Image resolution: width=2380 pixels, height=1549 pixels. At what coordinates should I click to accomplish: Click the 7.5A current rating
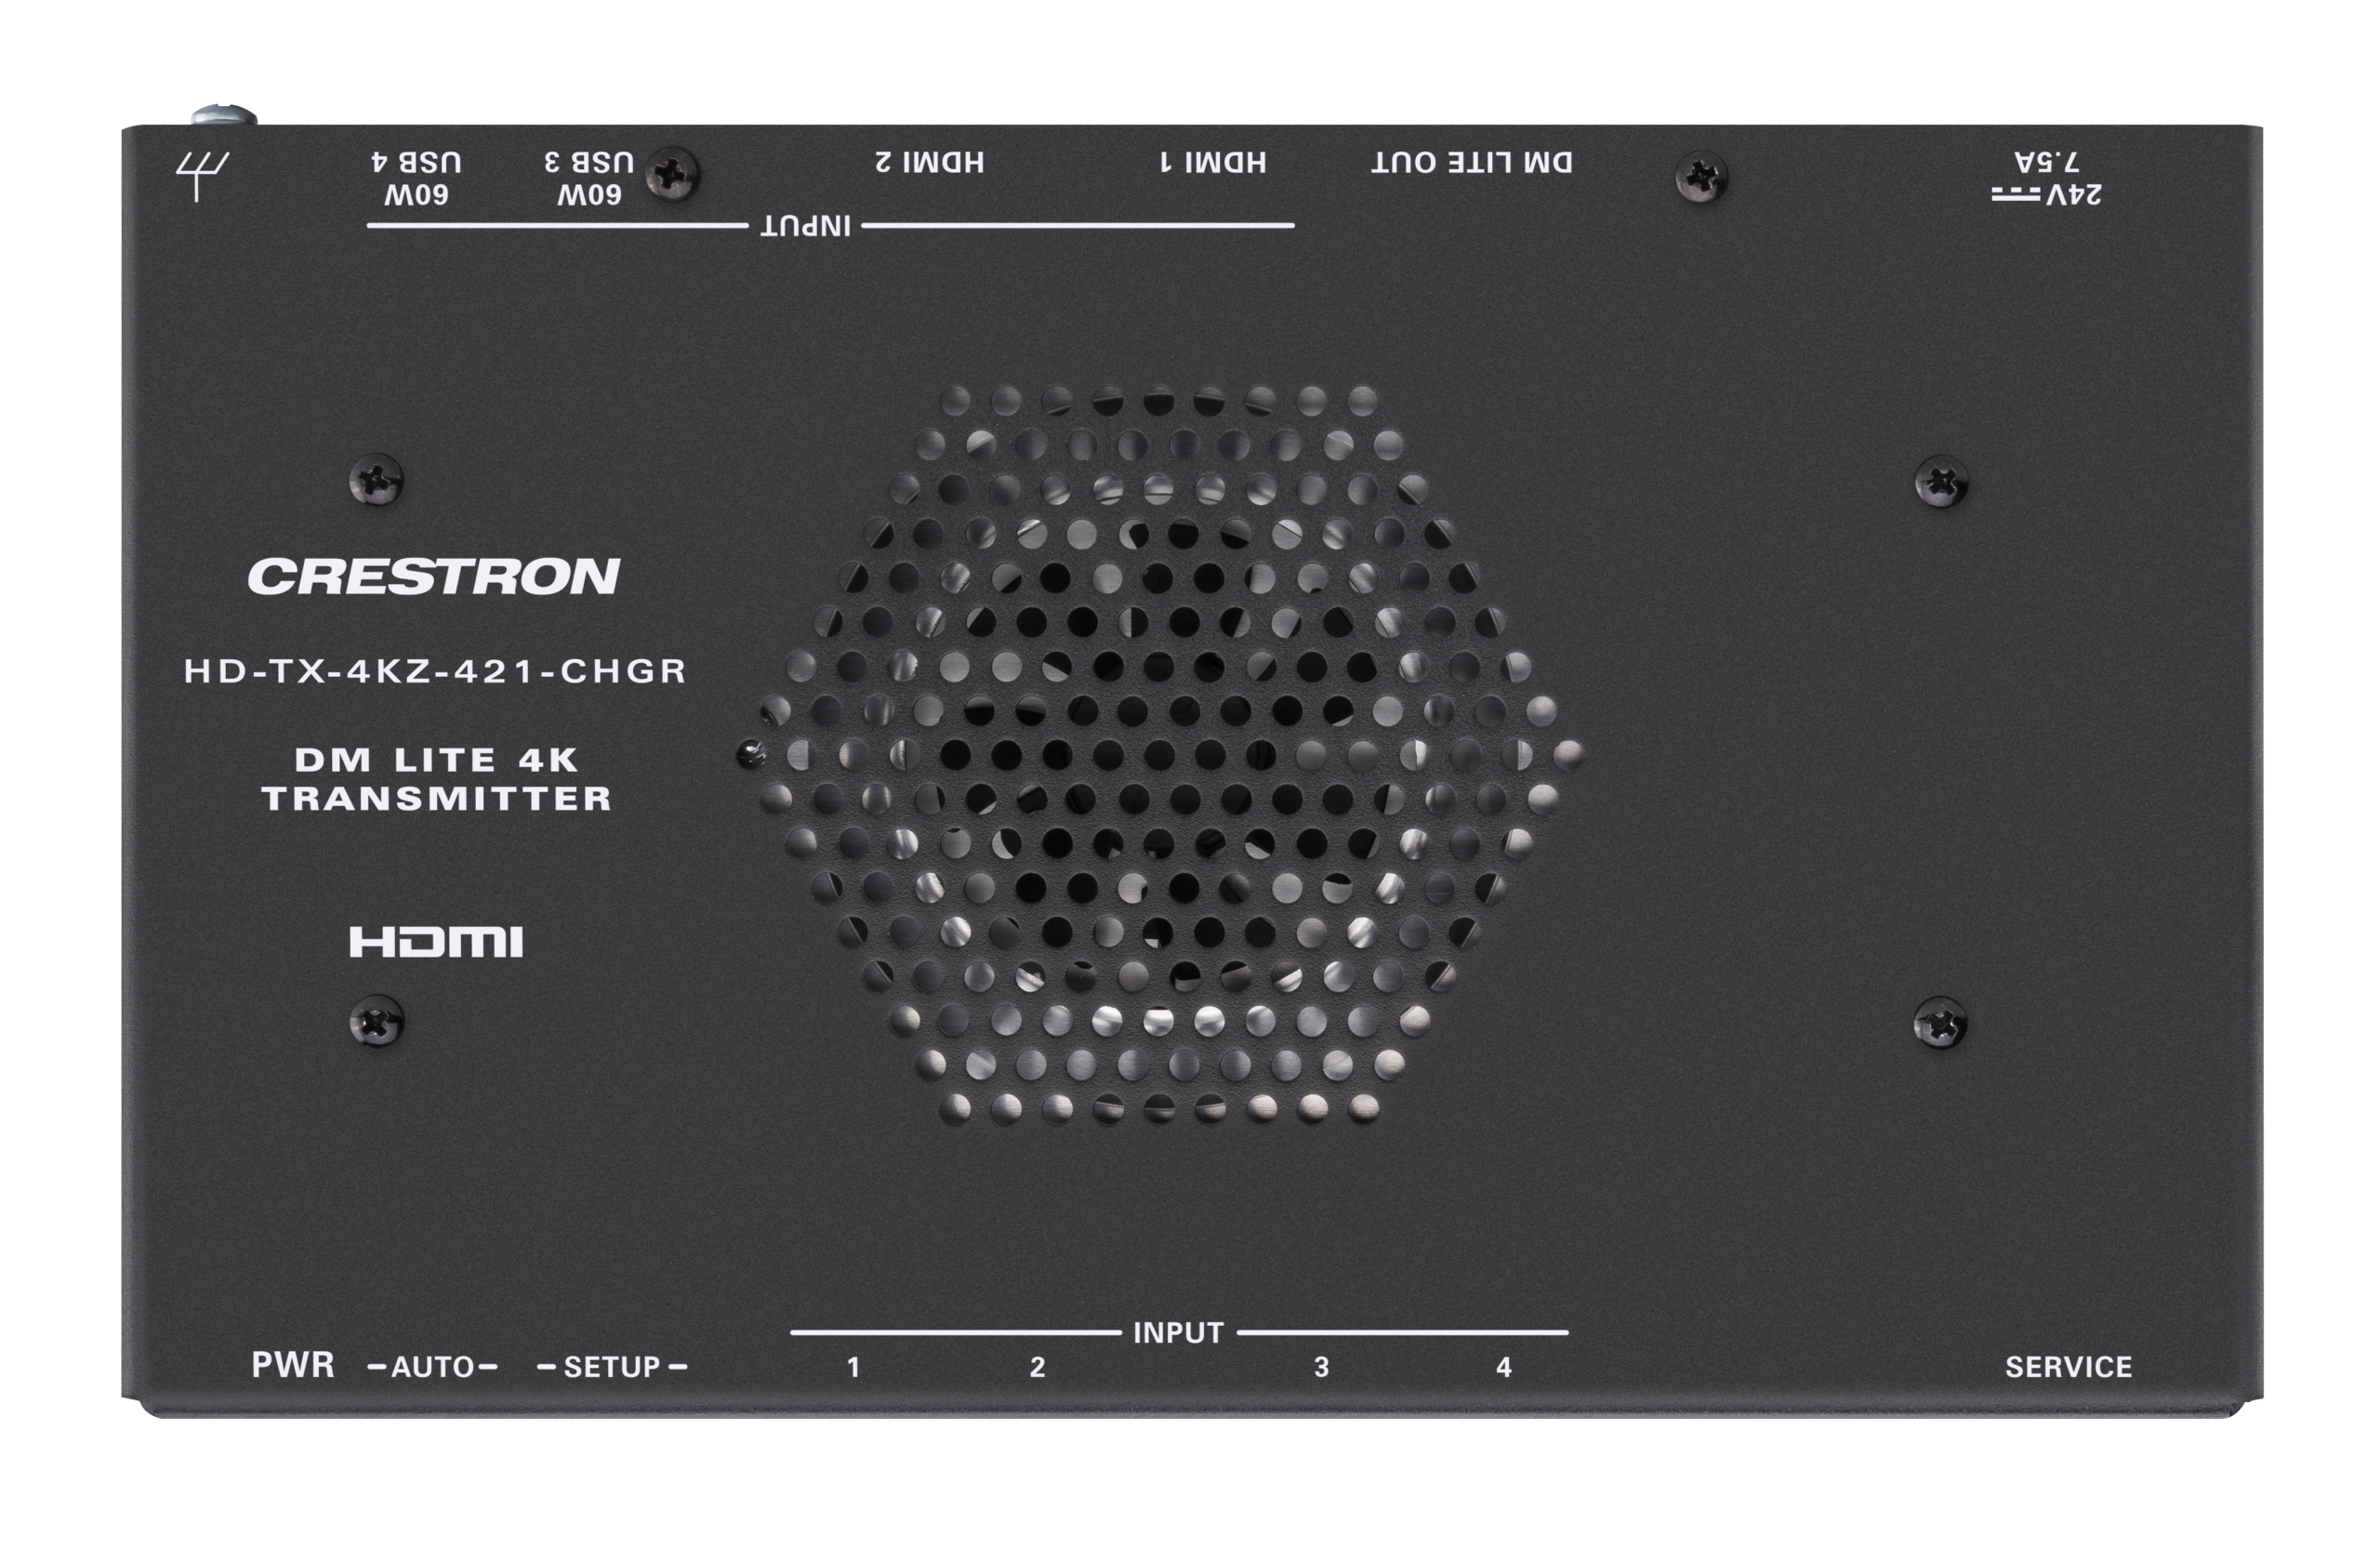(x=2047, y=161)
